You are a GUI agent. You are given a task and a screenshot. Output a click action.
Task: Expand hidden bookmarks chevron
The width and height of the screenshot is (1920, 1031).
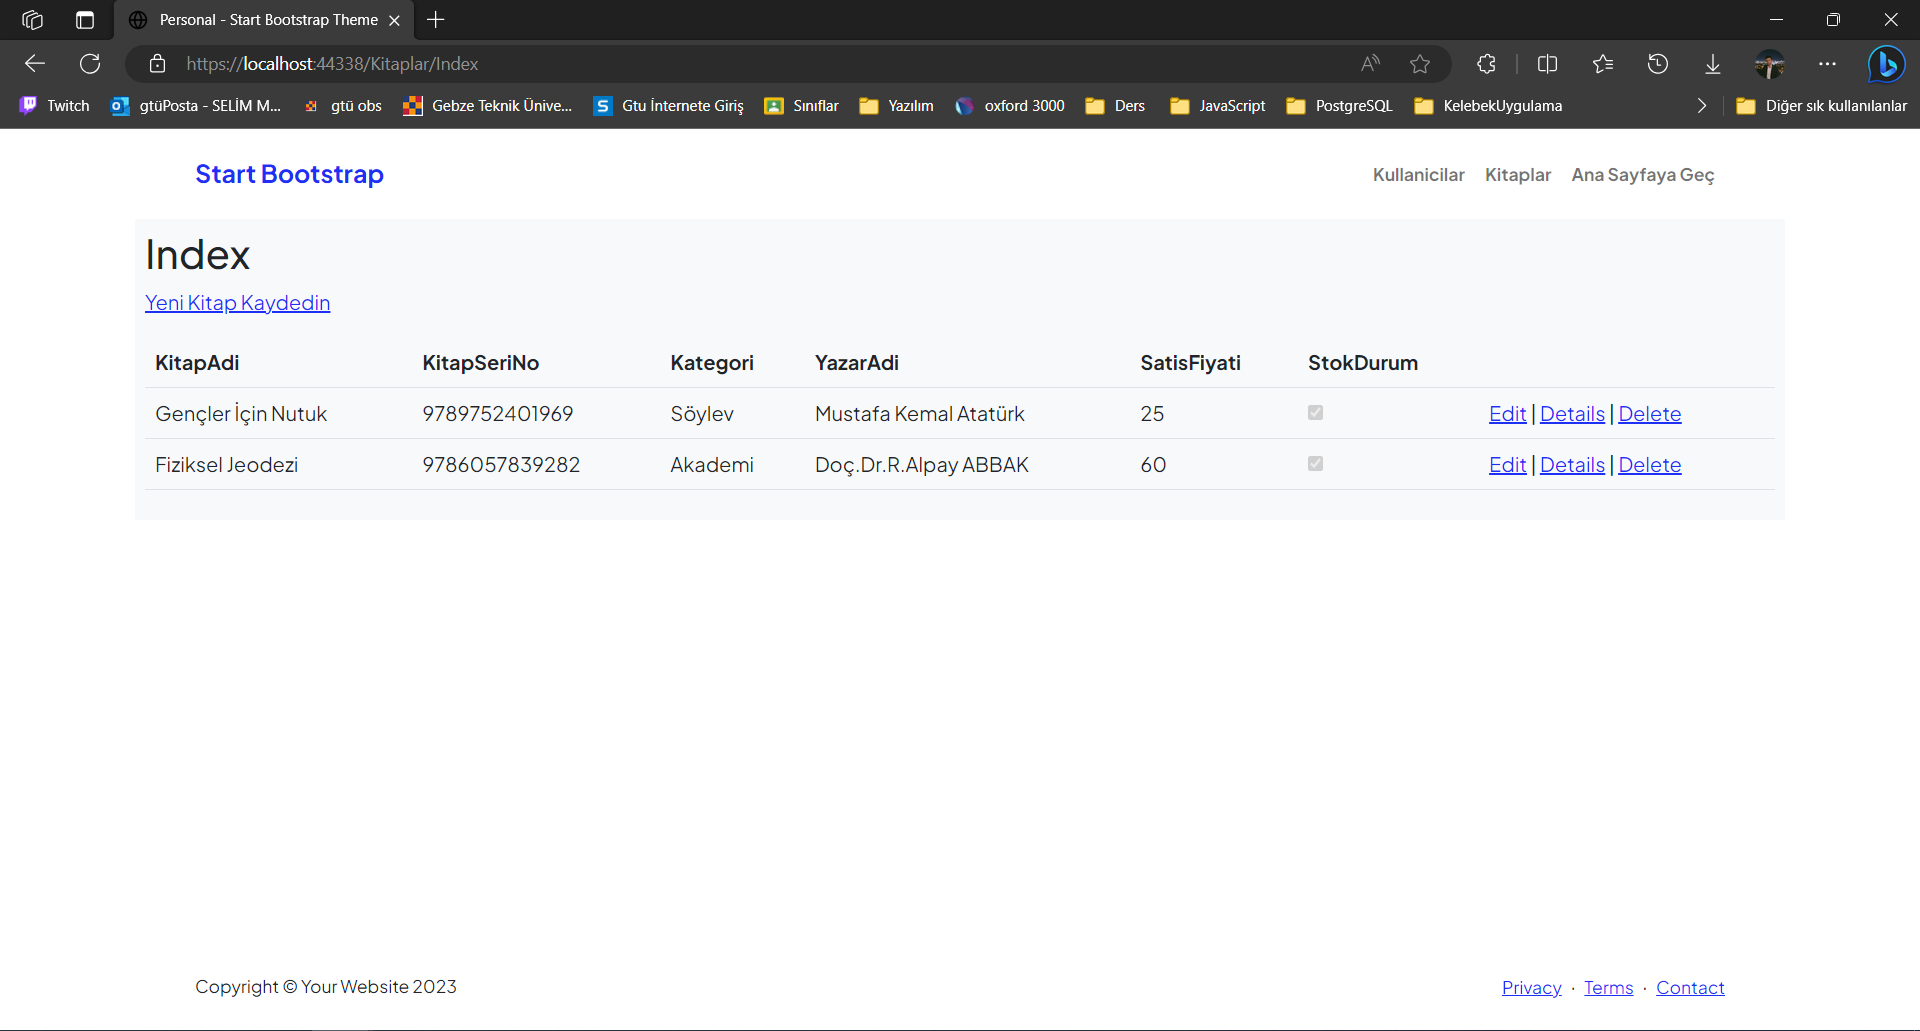(1702, 106)
